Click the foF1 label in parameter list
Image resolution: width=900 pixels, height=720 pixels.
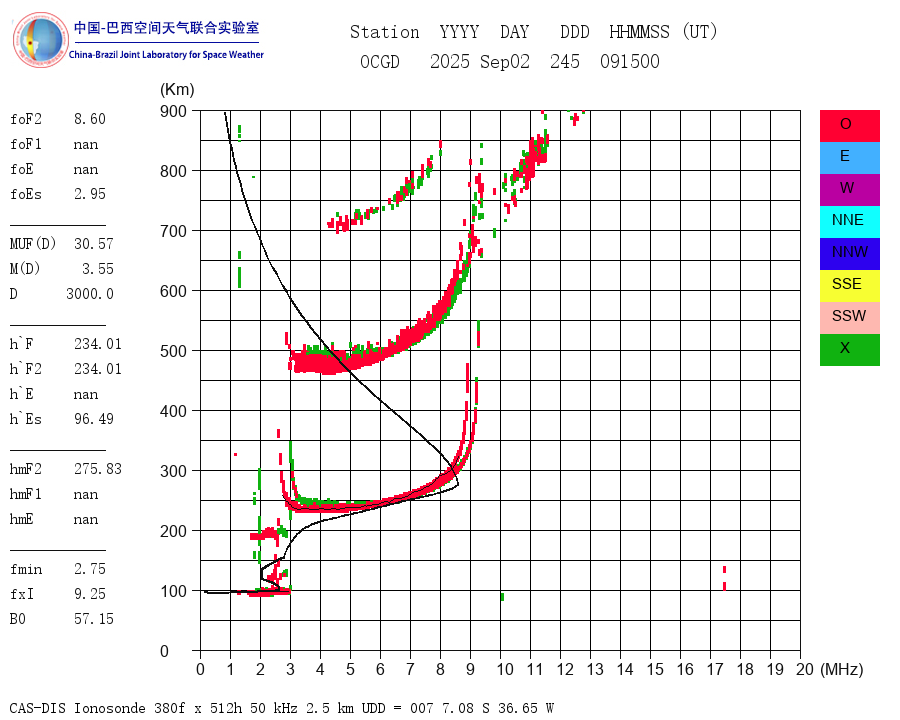click(26, 144)
